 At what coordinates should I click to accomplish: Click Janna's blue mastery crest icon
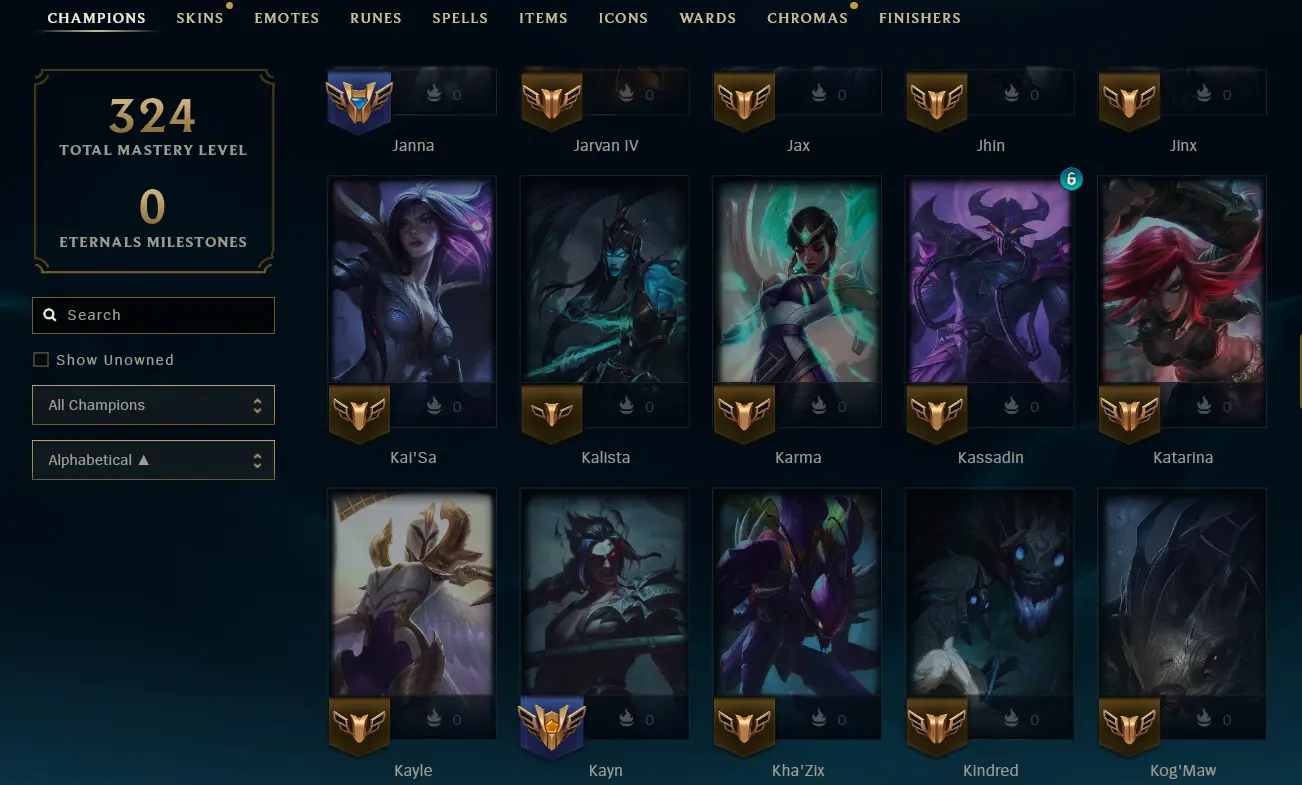pos(359,100)
